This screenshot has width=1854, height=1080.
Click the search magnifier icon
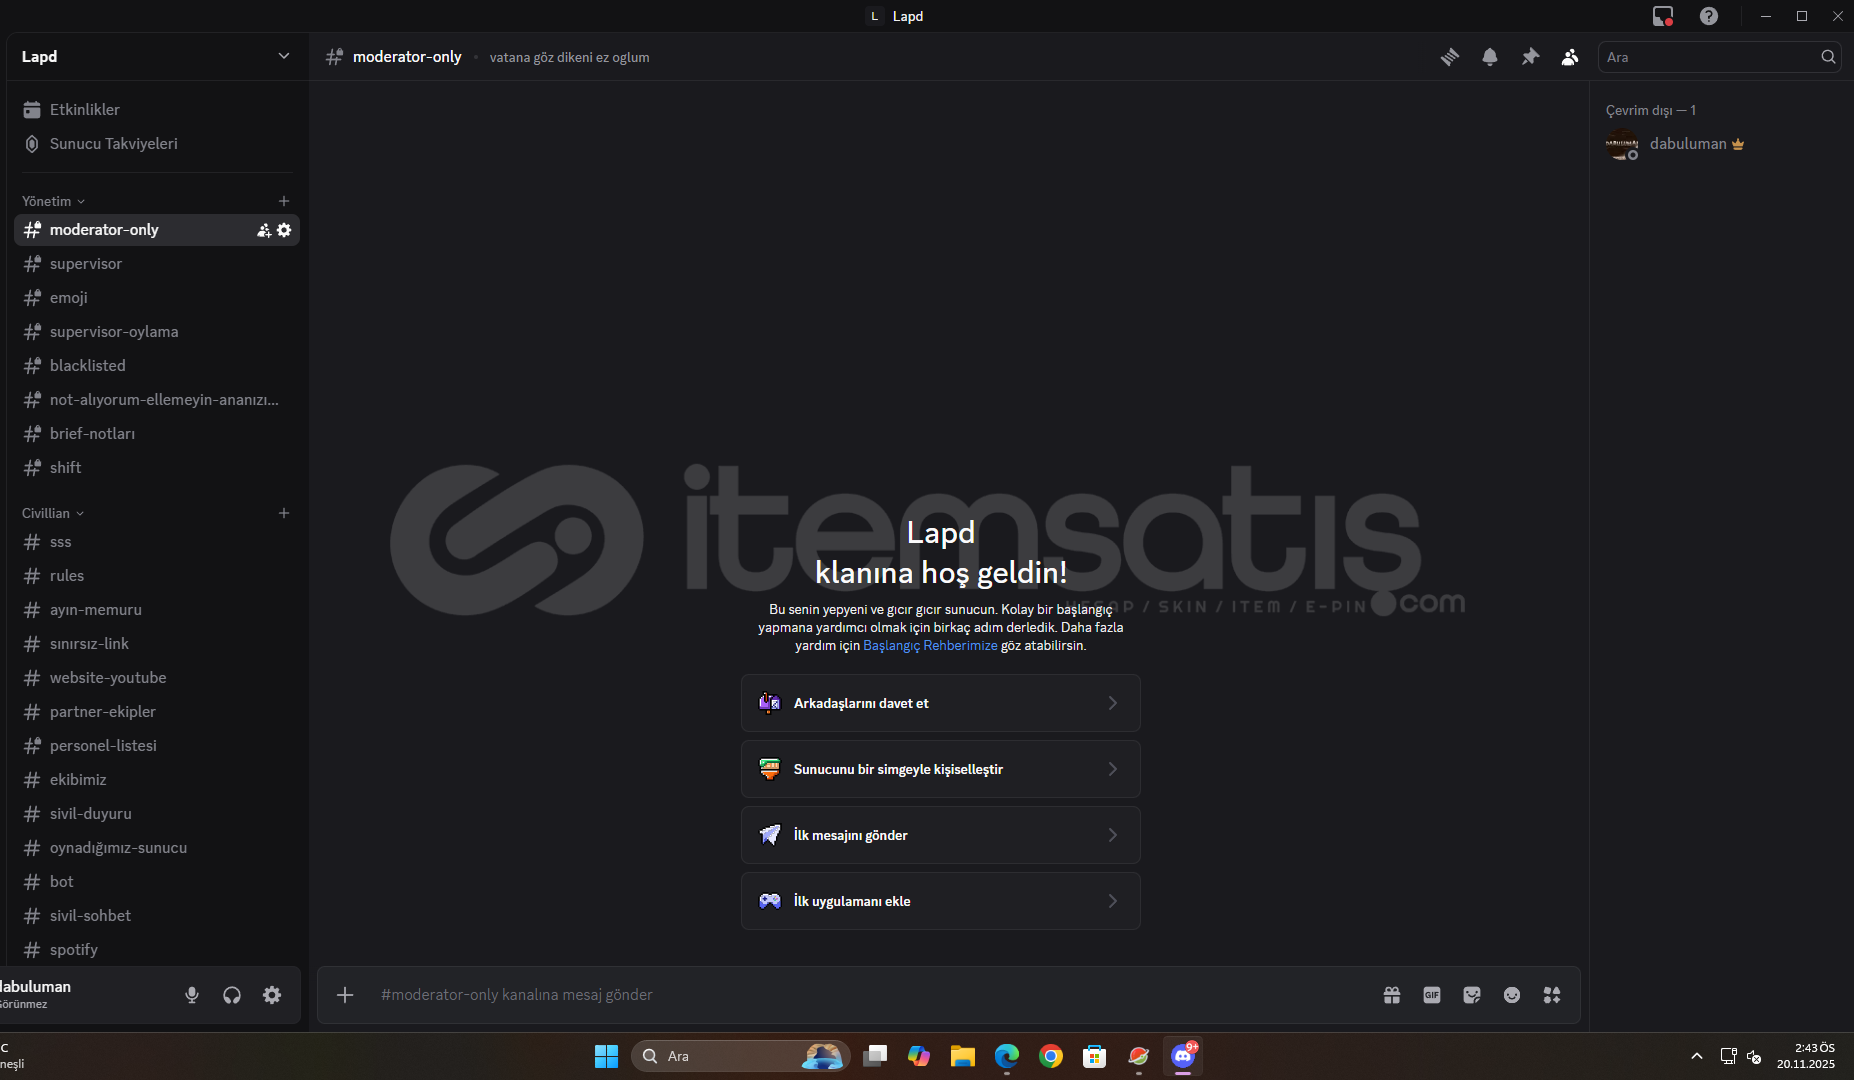point(1828,57)
